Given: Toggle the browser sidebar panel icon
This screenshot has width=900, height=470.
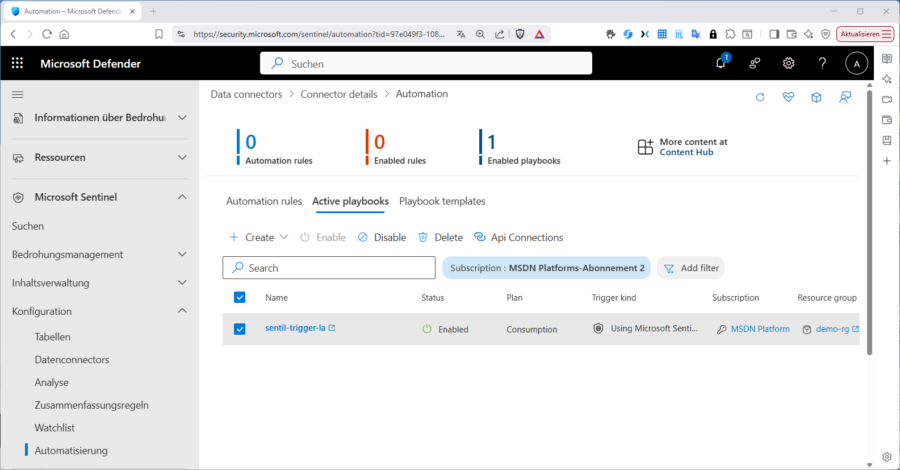Looking at the screenshot, I should (x=774, y=34).
